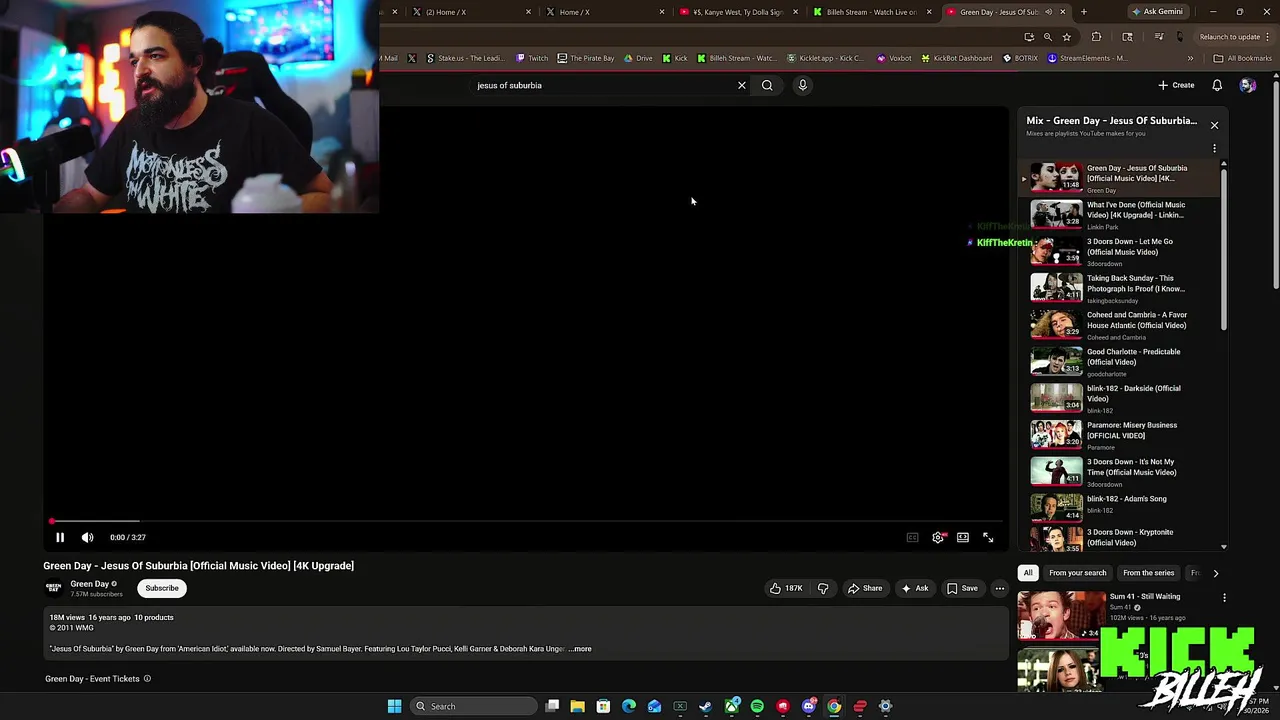Focus the jesus of suburbia search field
This screenshot has height=720, width=1280.
pyautogui.click(x=600, y=86)
